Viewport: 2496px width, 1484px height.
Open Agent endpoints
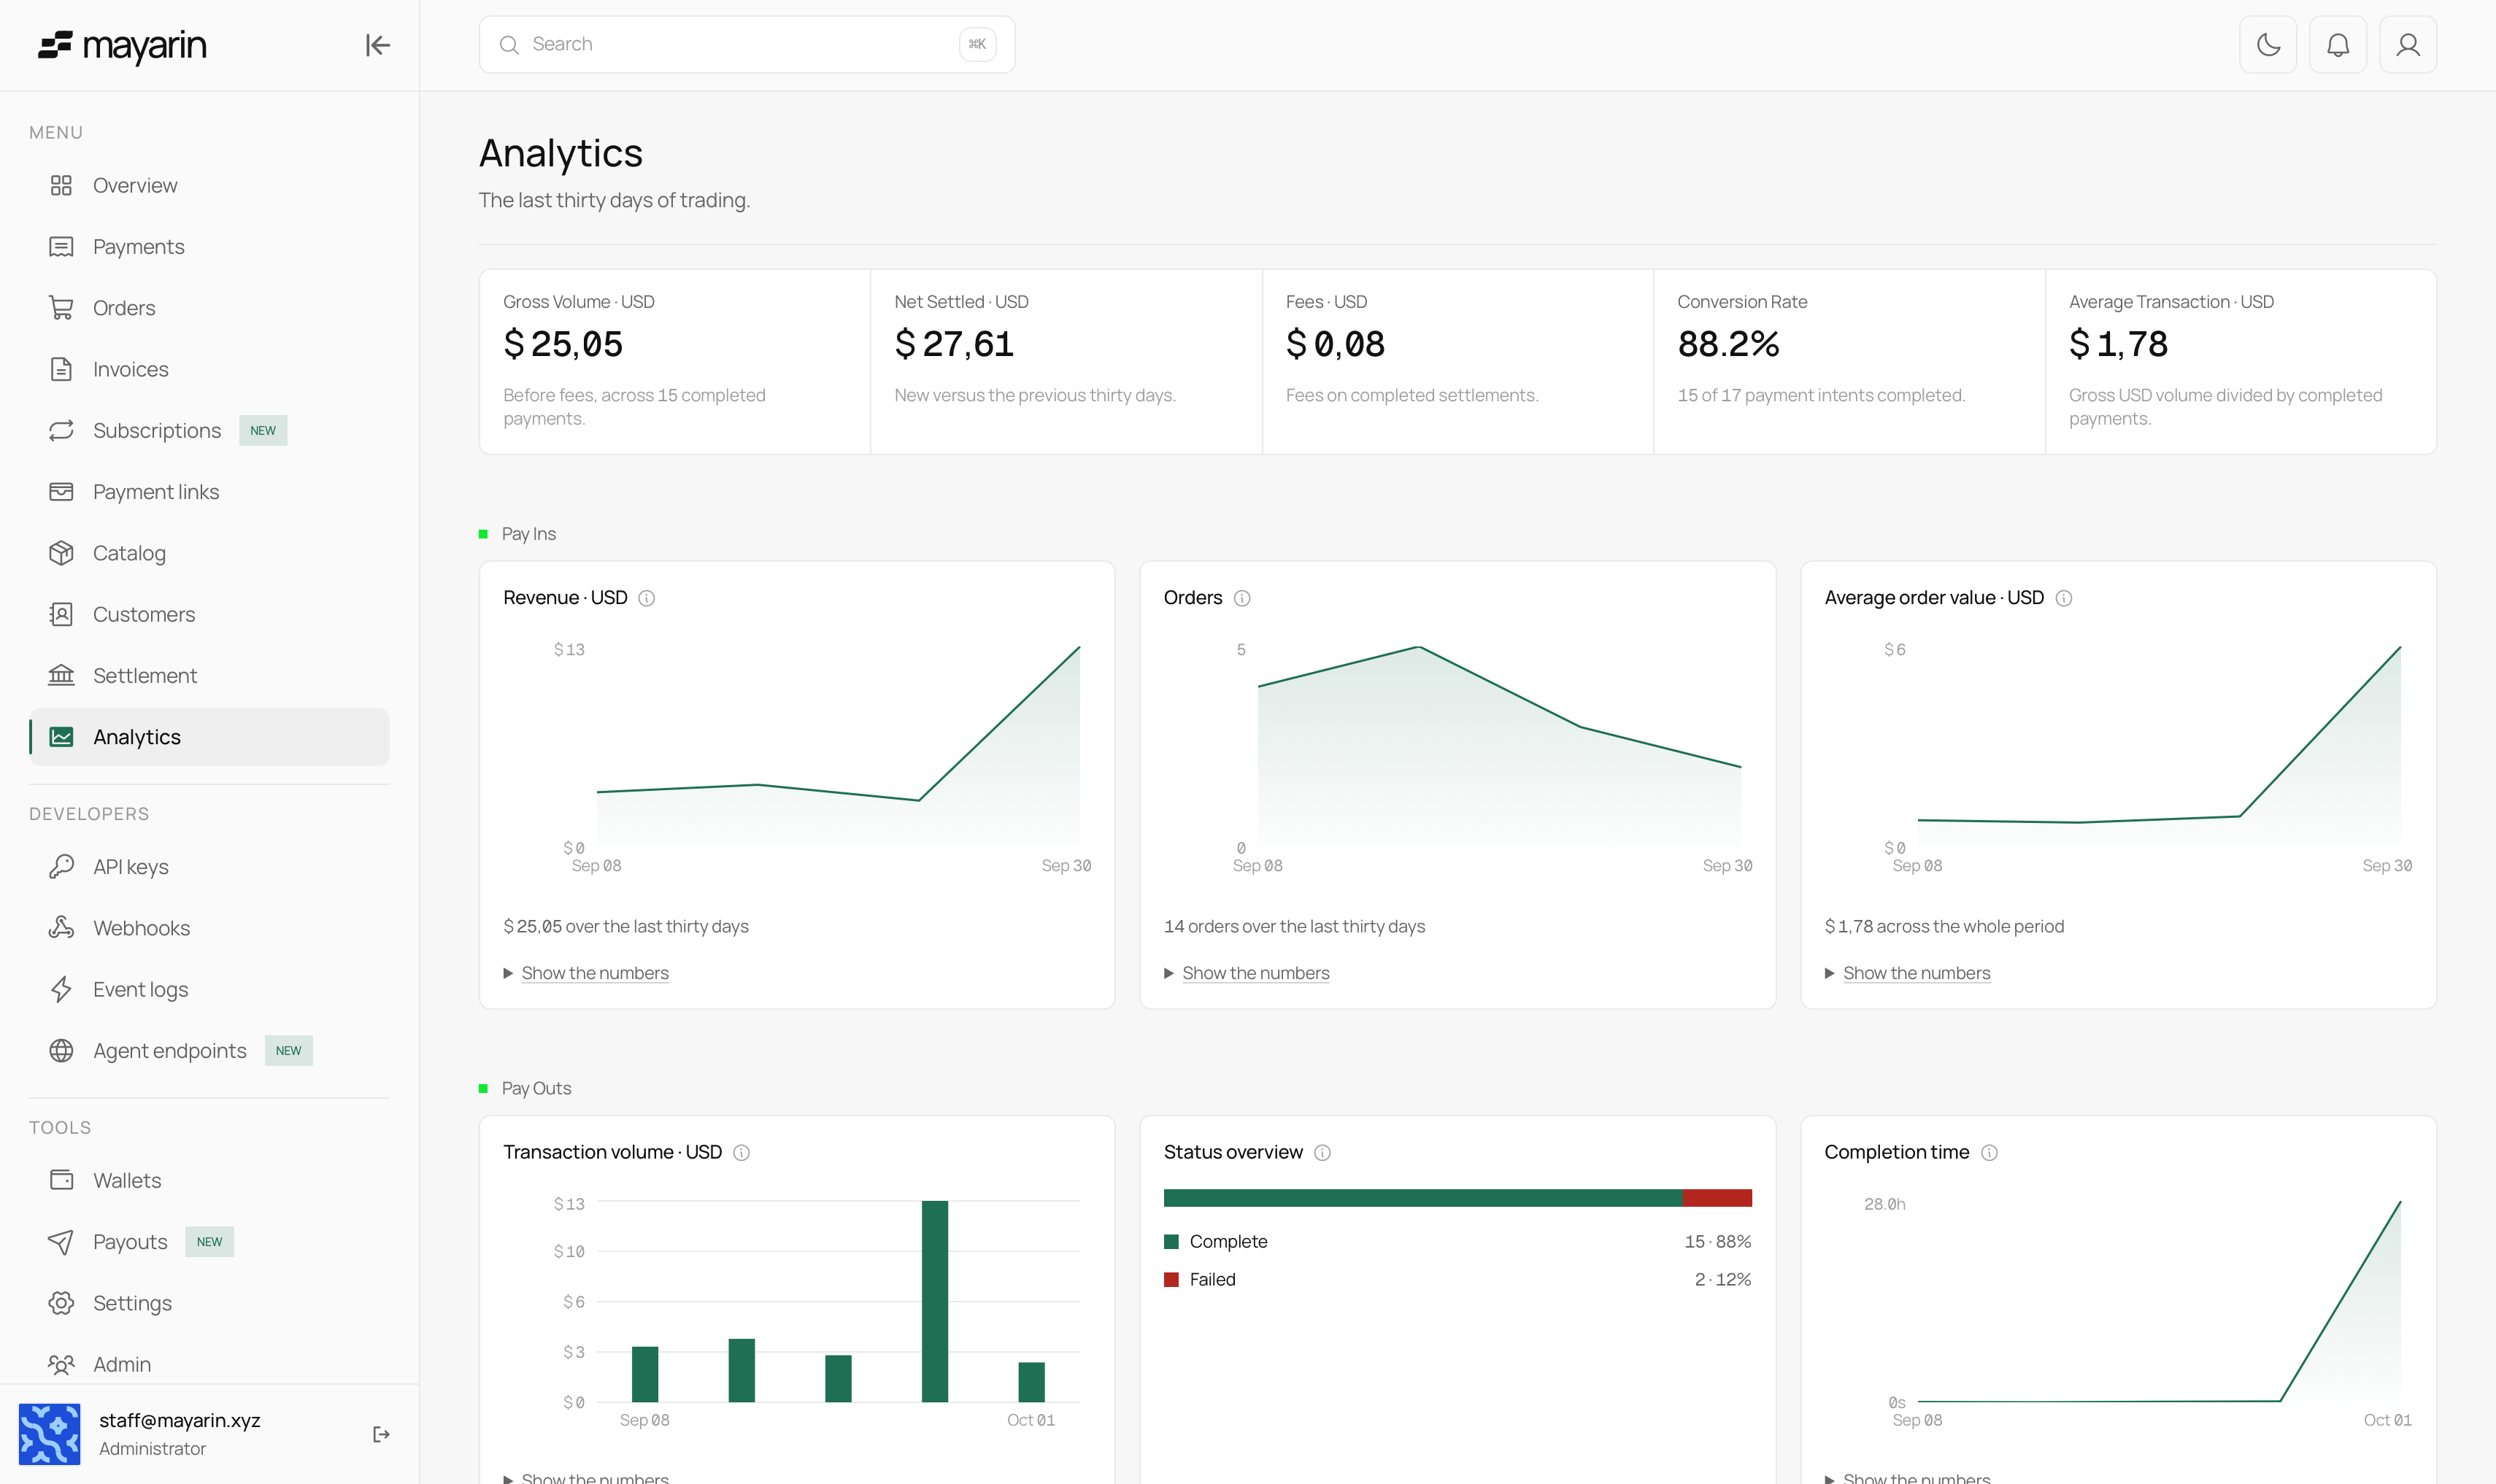pos(209,1051)
